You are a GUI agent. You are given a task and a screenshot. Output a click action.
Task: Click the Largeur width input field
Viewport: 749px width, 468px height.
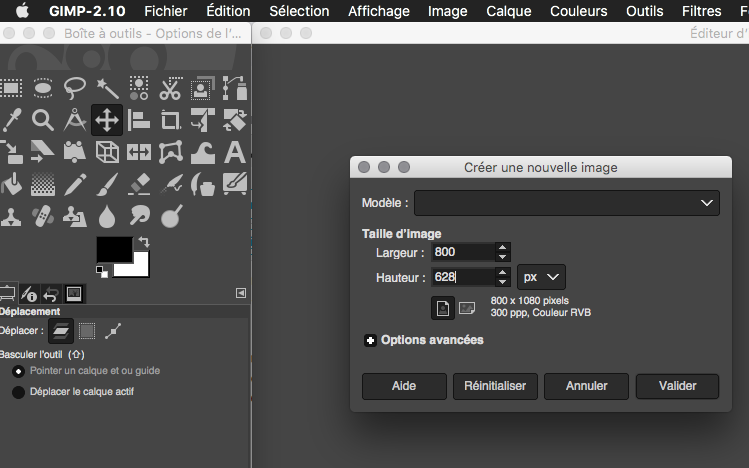pyautogui.click(x=462, y=252)
